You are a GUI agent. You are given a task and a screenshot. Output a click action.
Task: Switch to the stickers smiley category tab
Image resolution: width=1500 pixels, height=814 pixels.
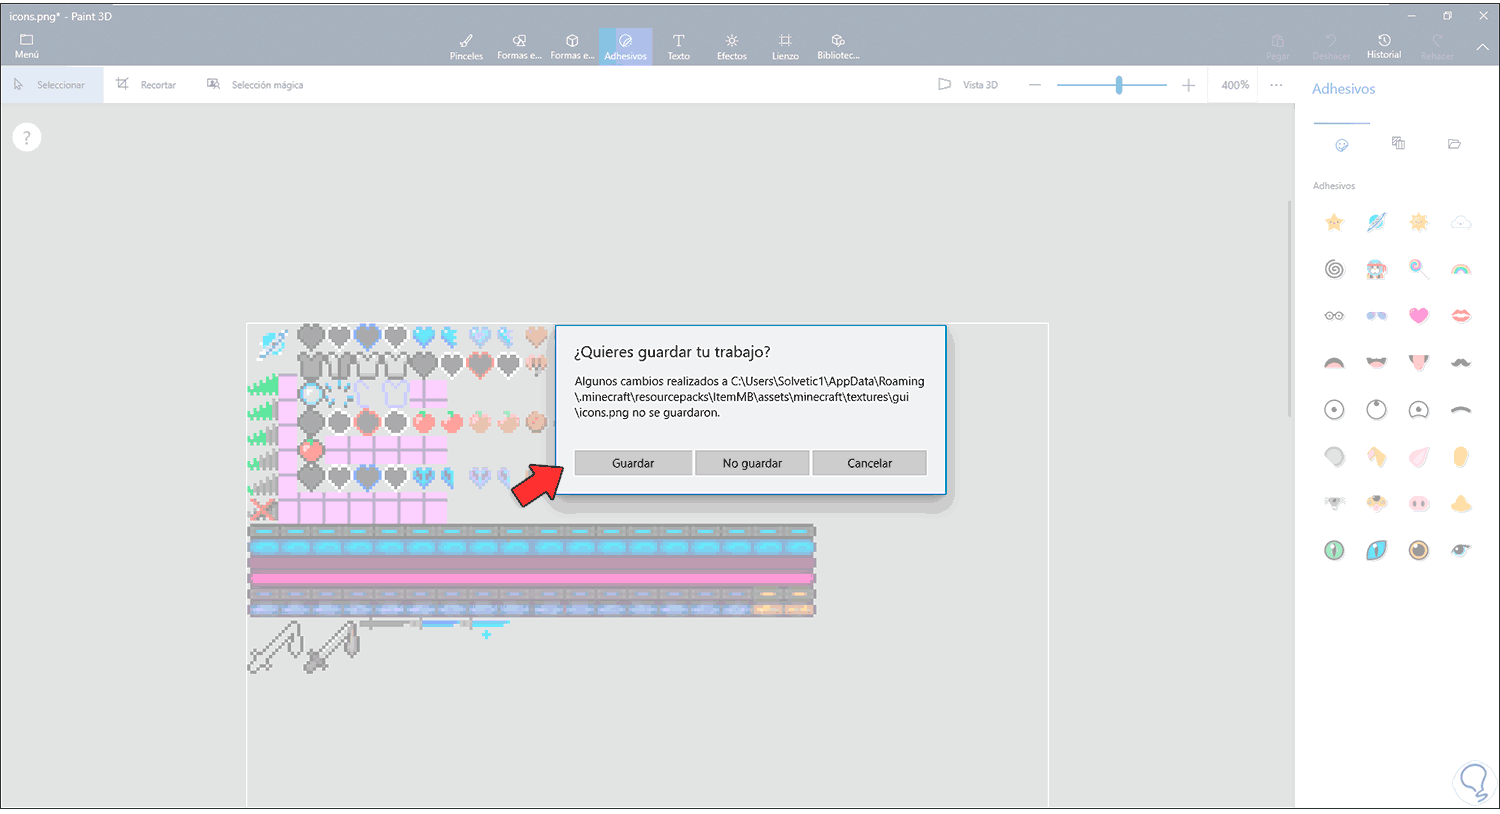(x=1342, y=145)
